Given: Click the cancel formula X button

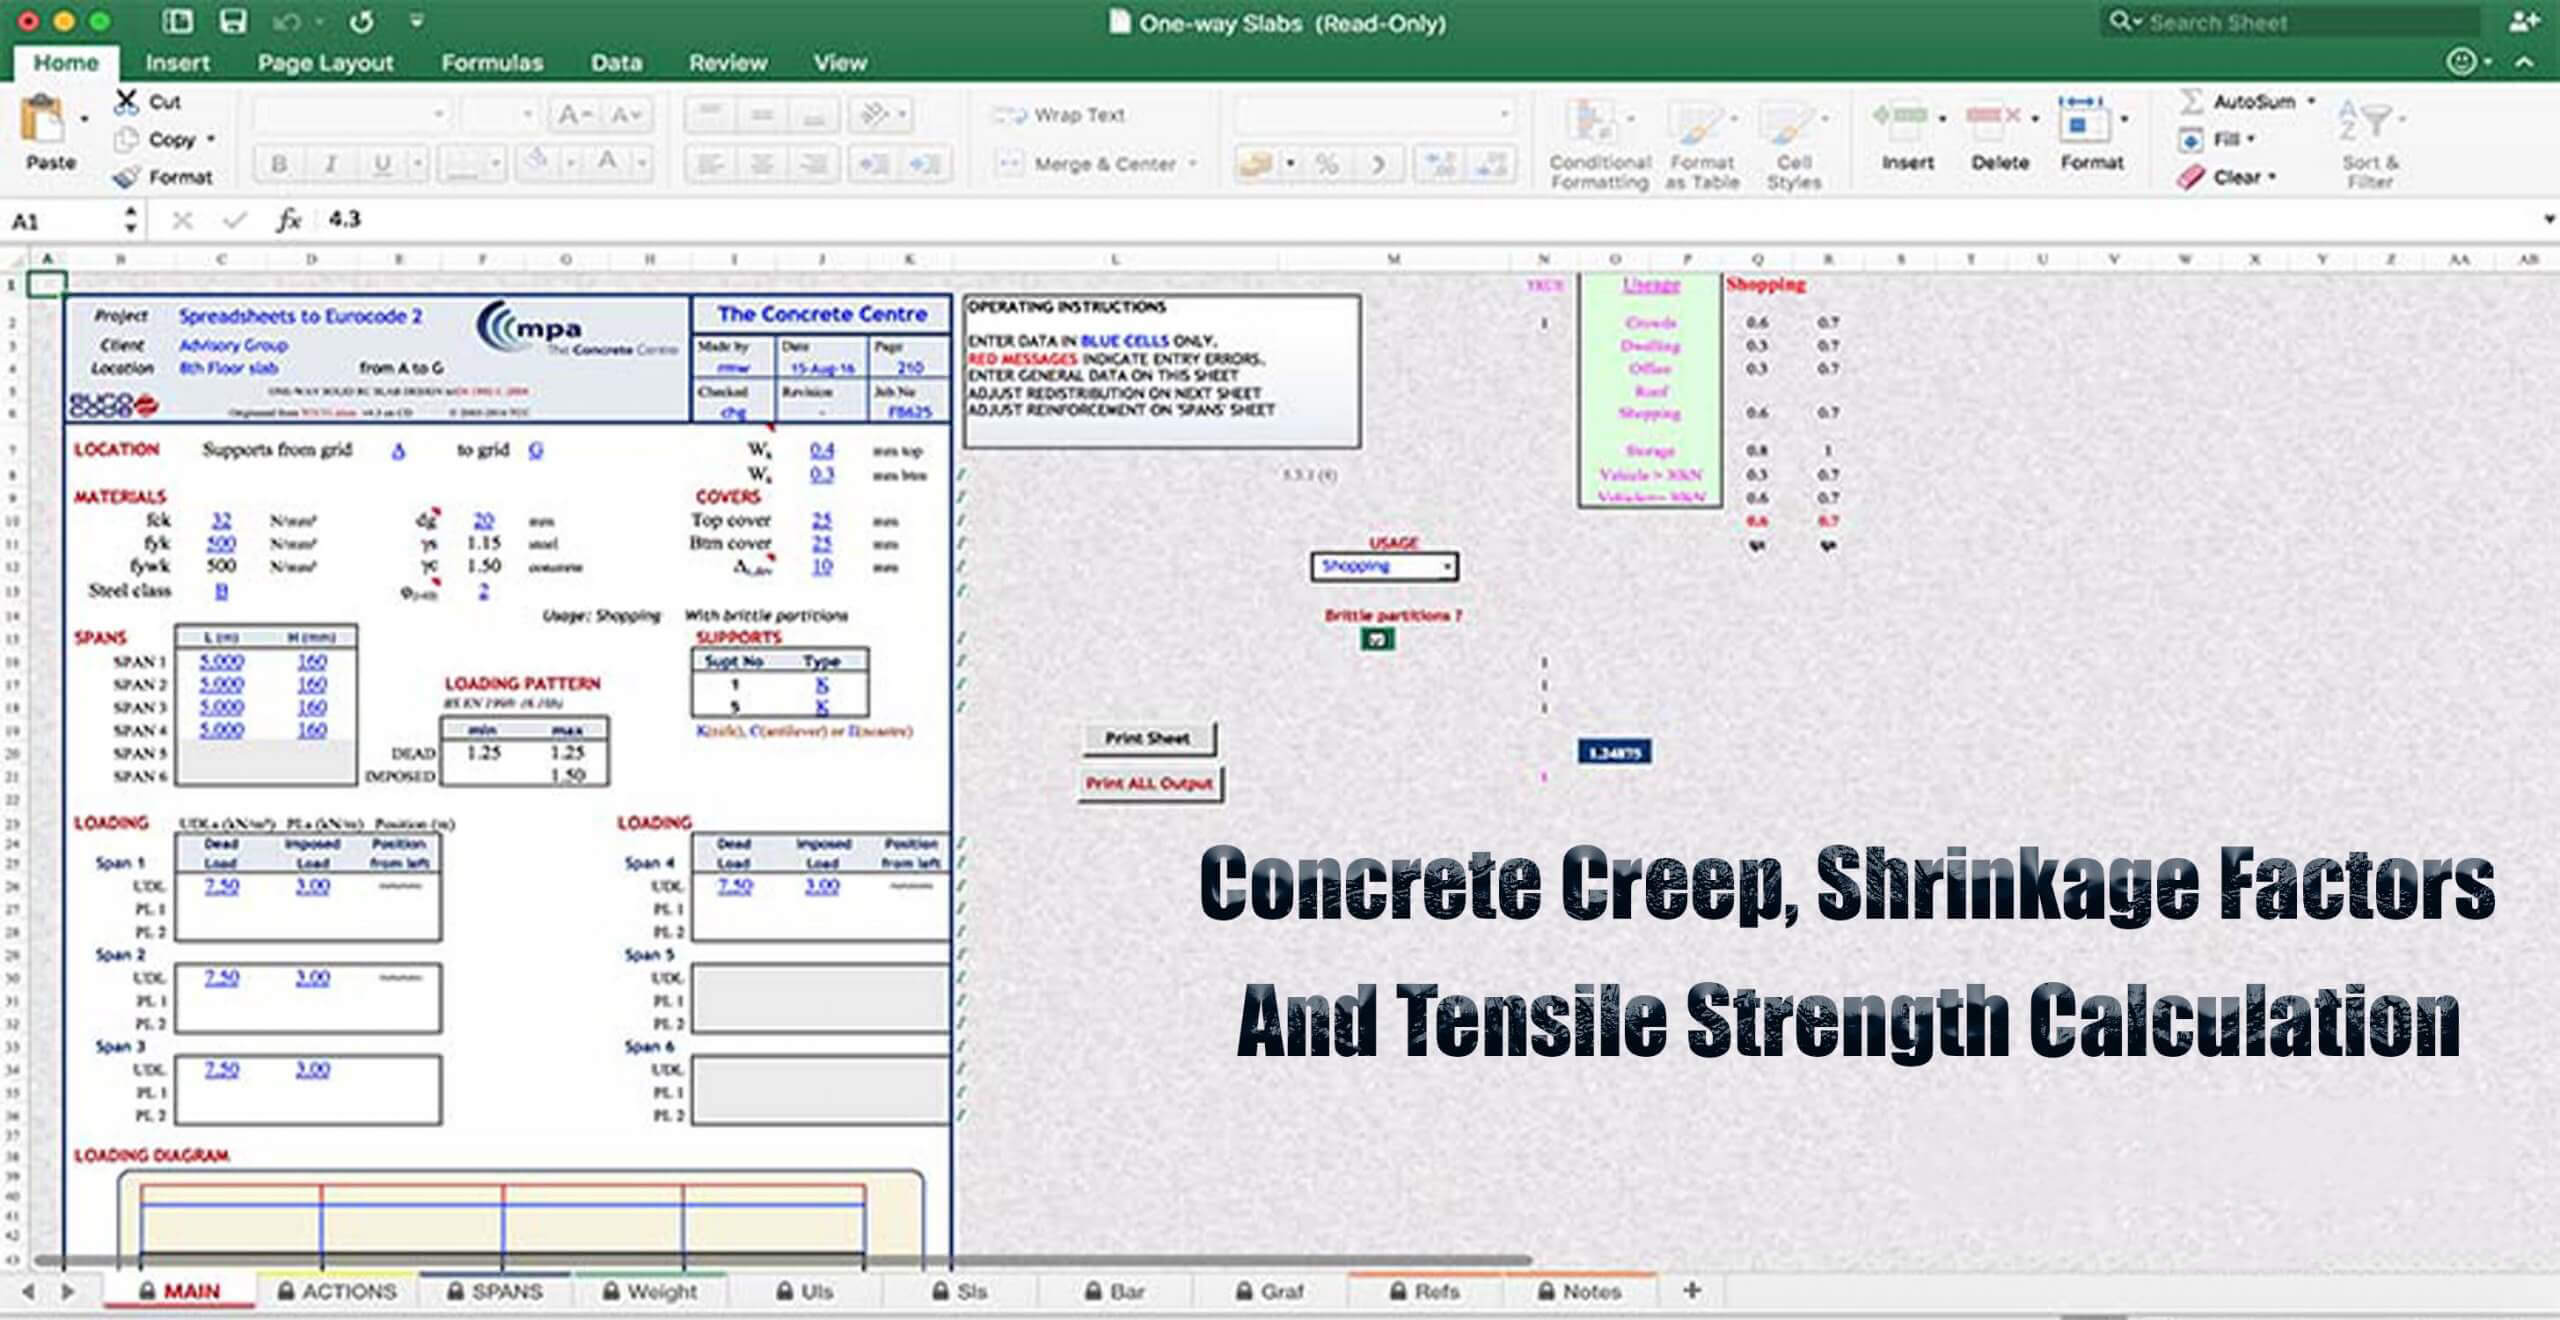Looking at the screenshot, I should click(x=181, y=219).
